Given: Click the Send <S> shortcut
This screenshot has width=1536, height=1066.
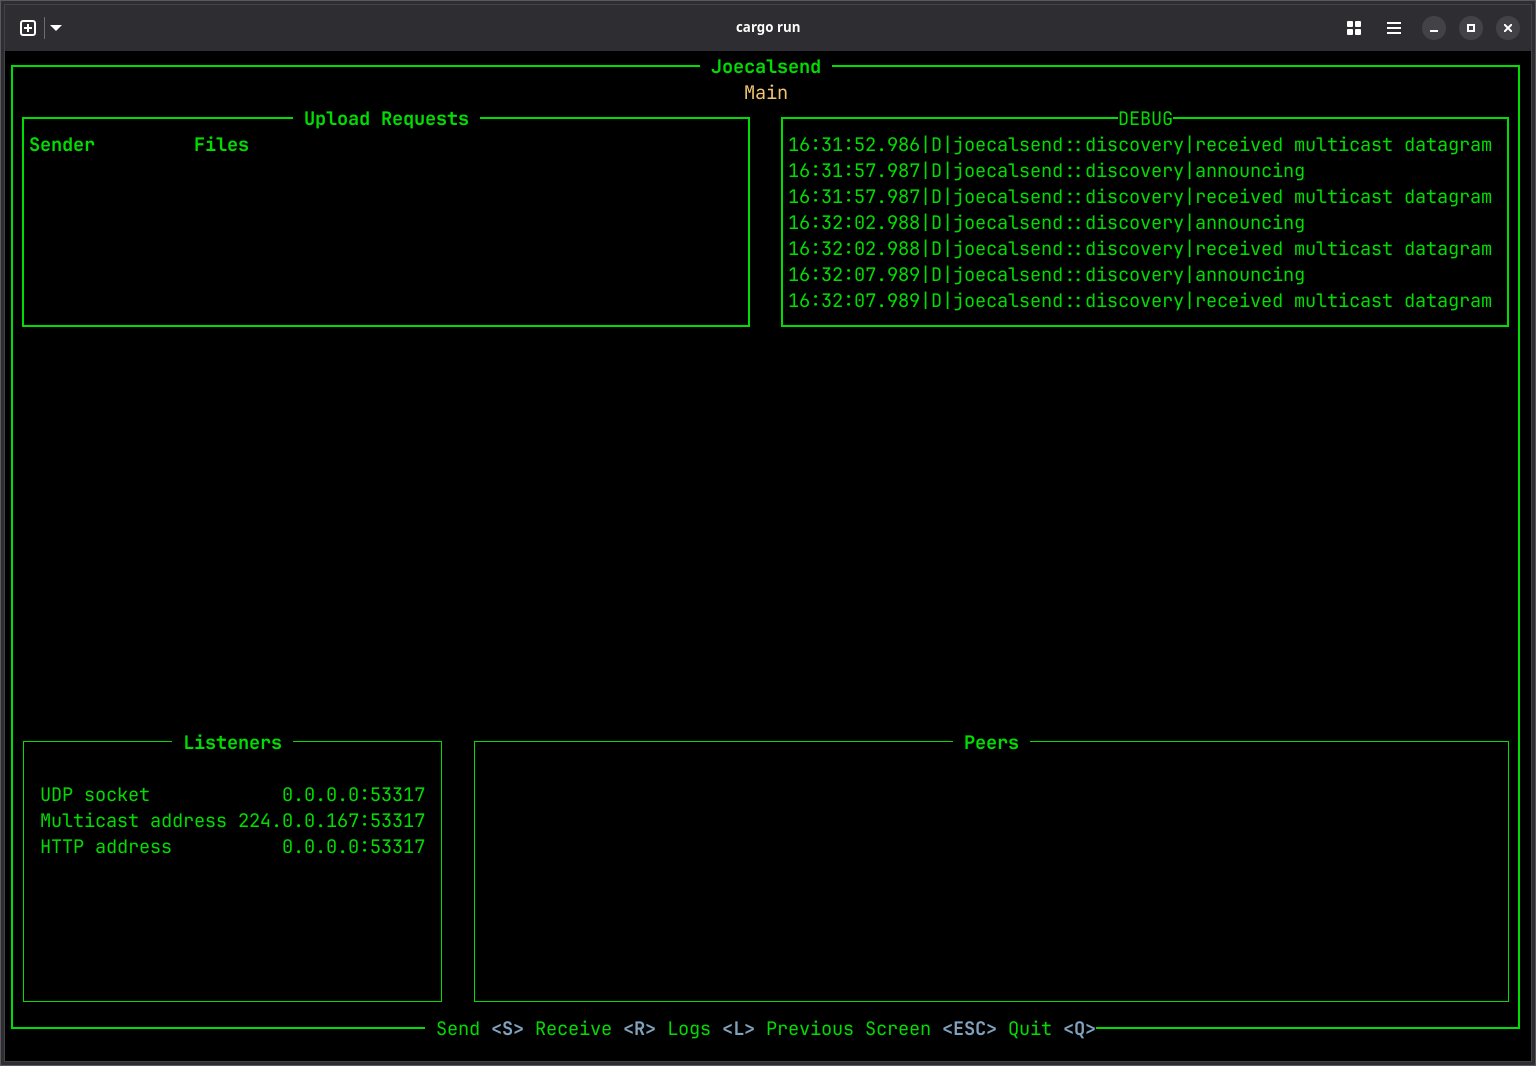Looking at the screenshot, I should [480, 1029].
